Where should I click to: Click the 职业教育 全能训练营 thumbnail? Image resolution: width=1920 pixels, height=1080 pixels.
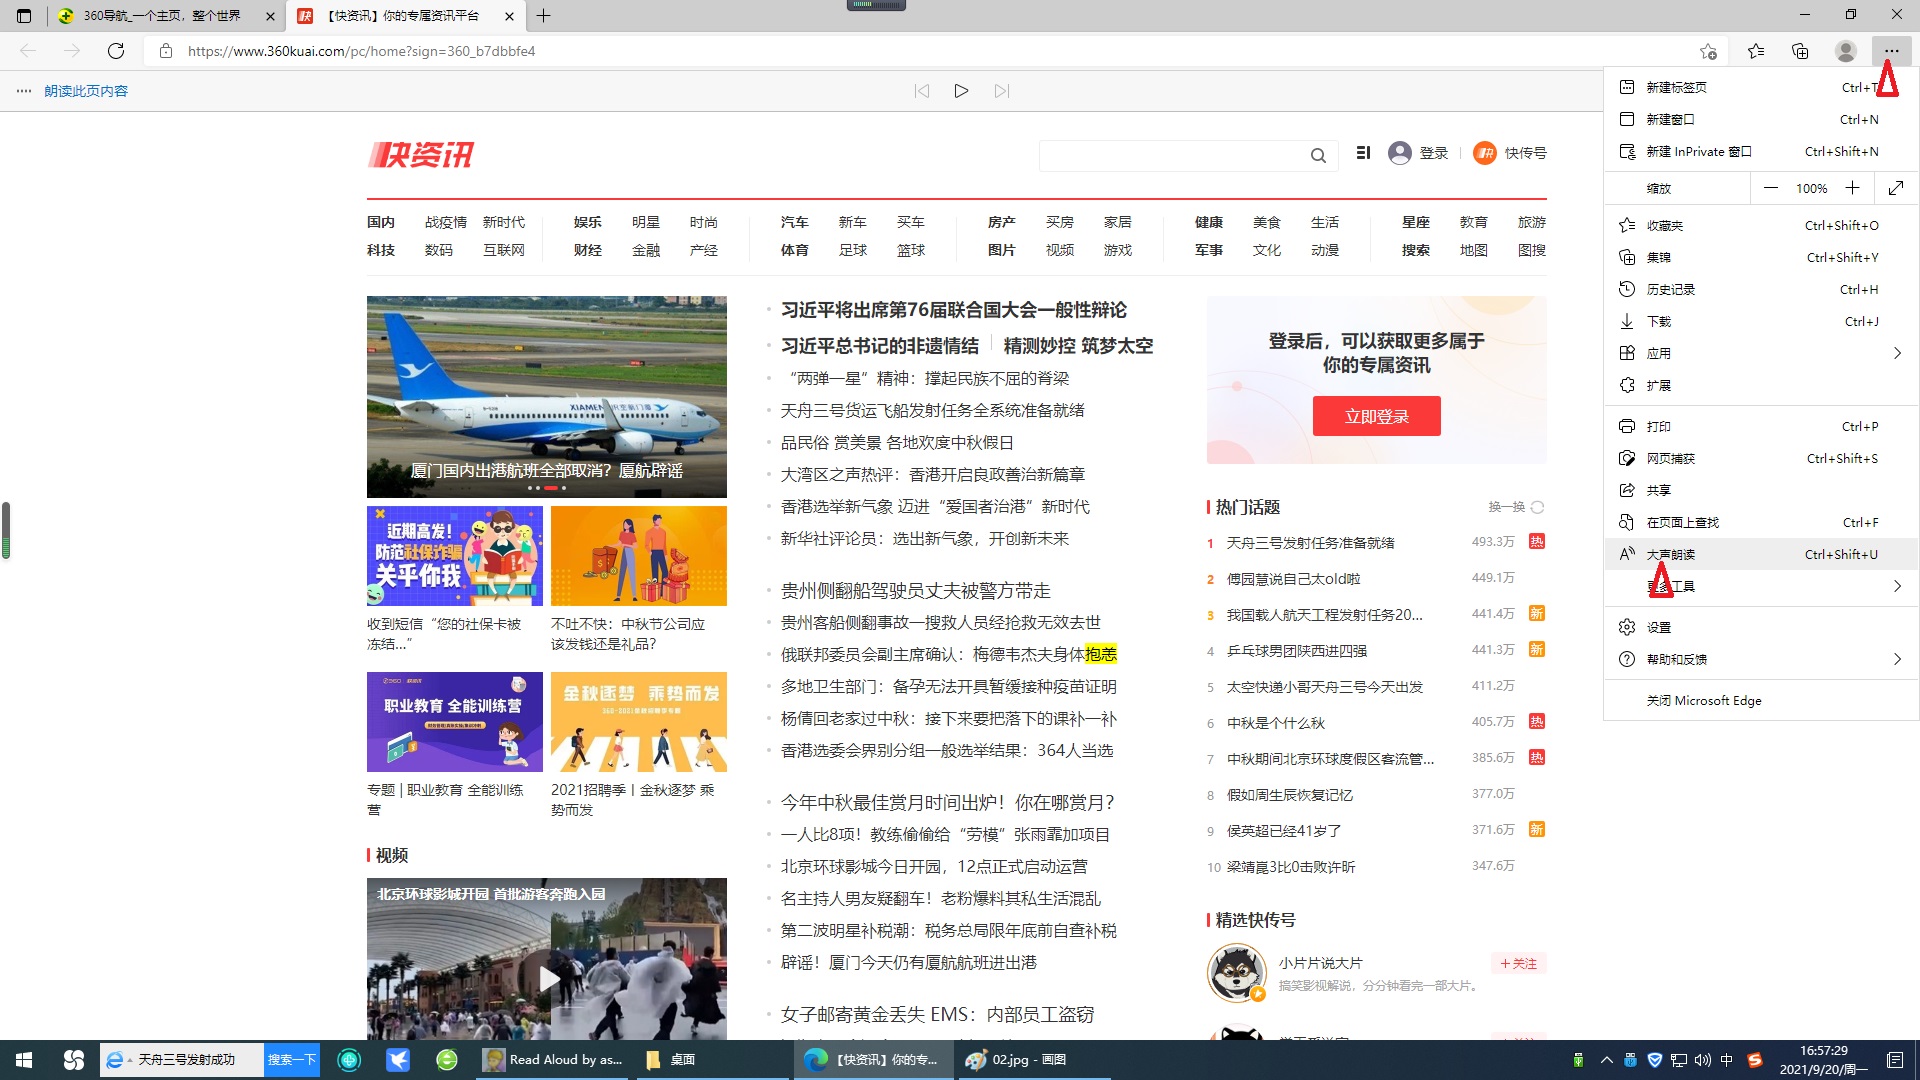coord(455,721)
